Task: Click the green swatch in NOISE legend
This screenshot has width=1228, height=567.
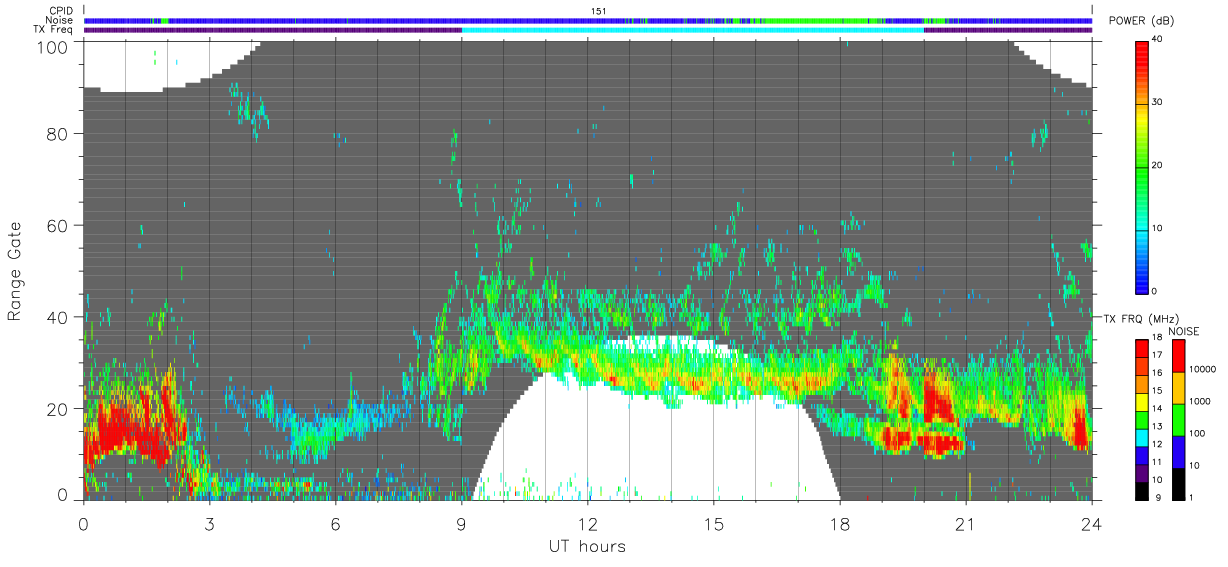Action: point(1179,419)
